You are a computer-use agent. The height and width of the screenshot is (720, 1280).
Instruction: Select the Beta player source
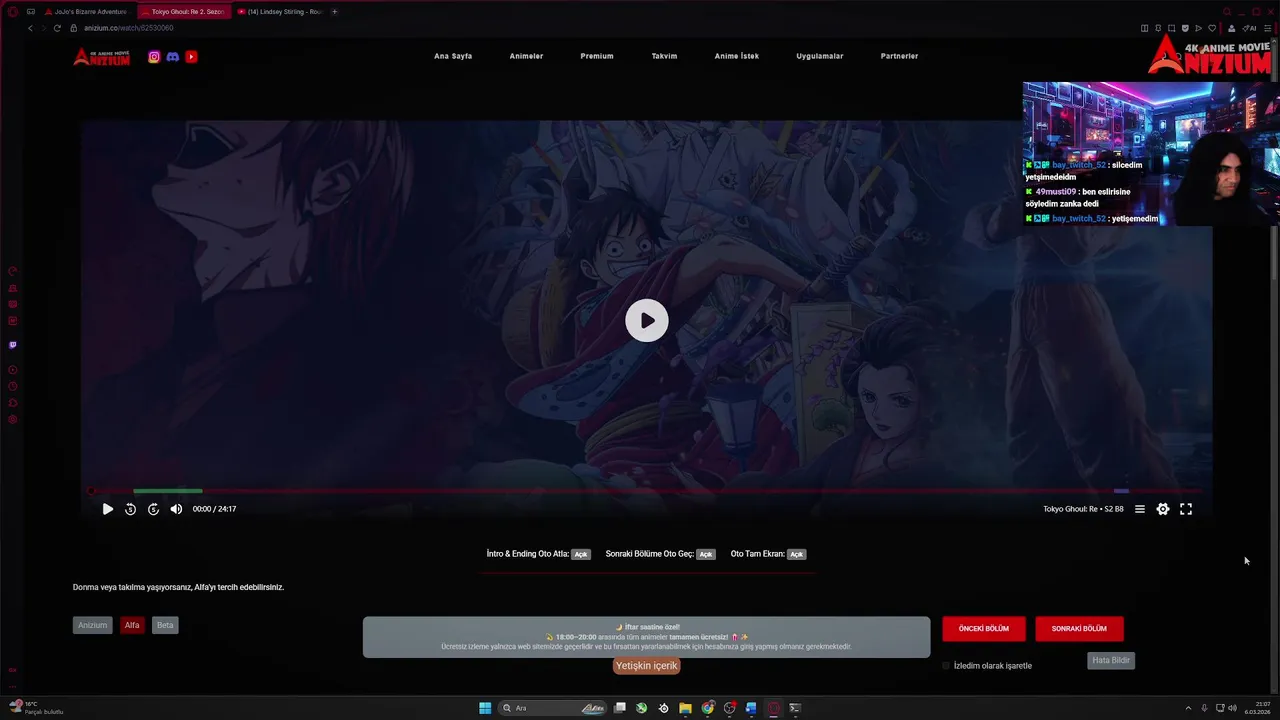(165, 625)
